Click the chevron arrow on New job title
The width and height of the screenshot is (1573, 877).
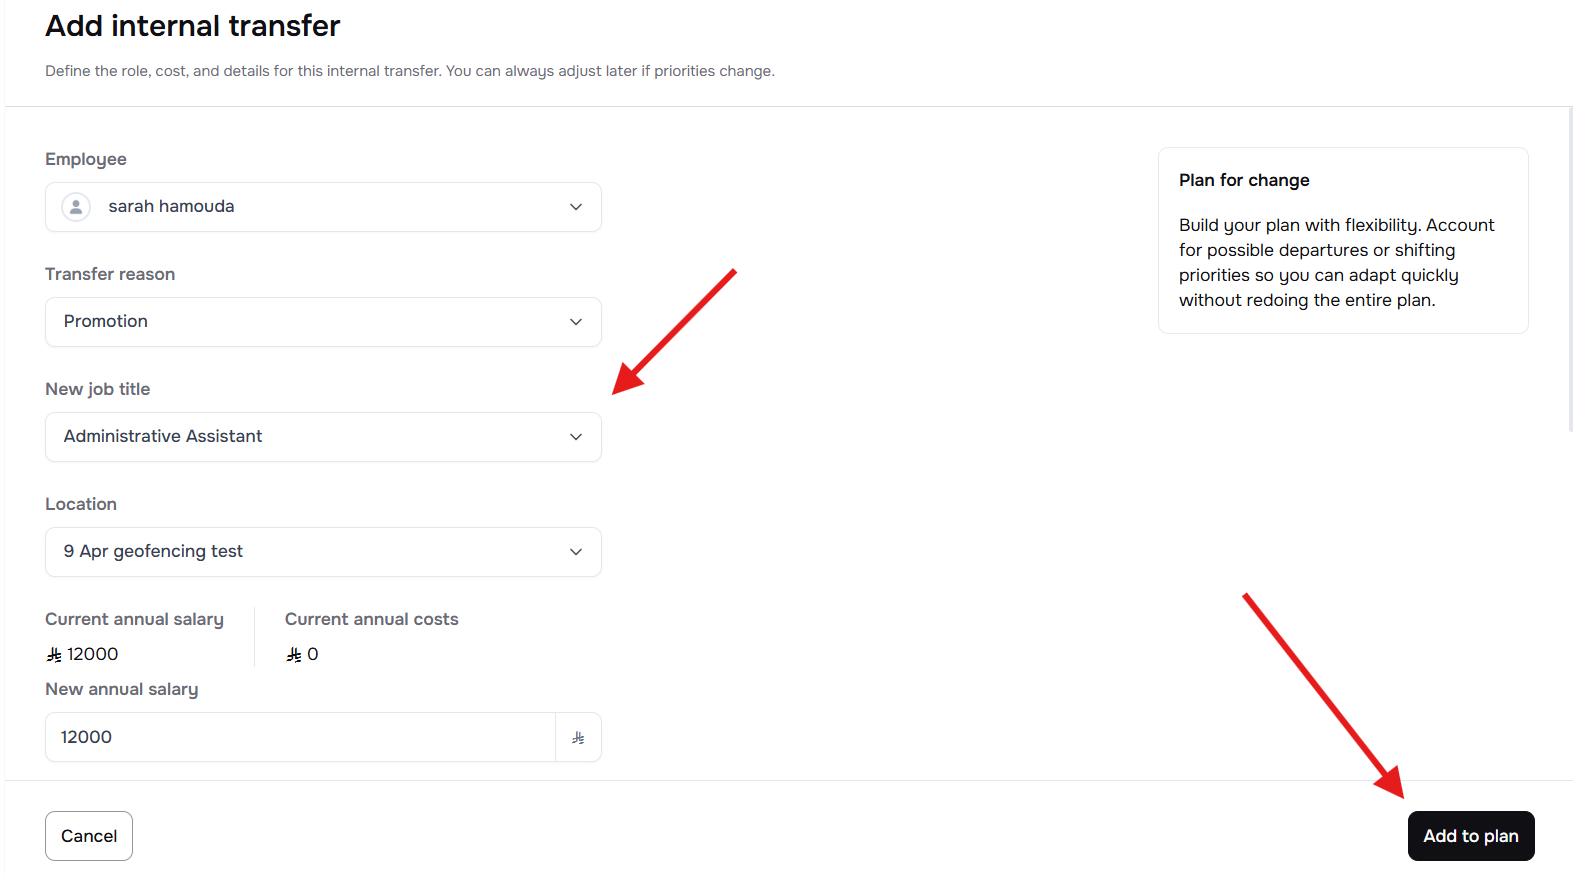click(576, 437)
